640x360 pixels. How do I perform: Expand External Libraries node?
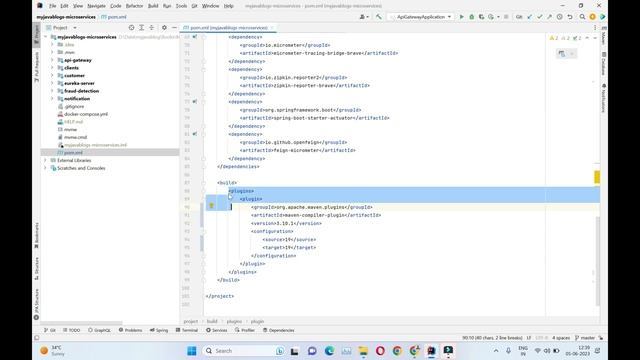tap(45, 160)
